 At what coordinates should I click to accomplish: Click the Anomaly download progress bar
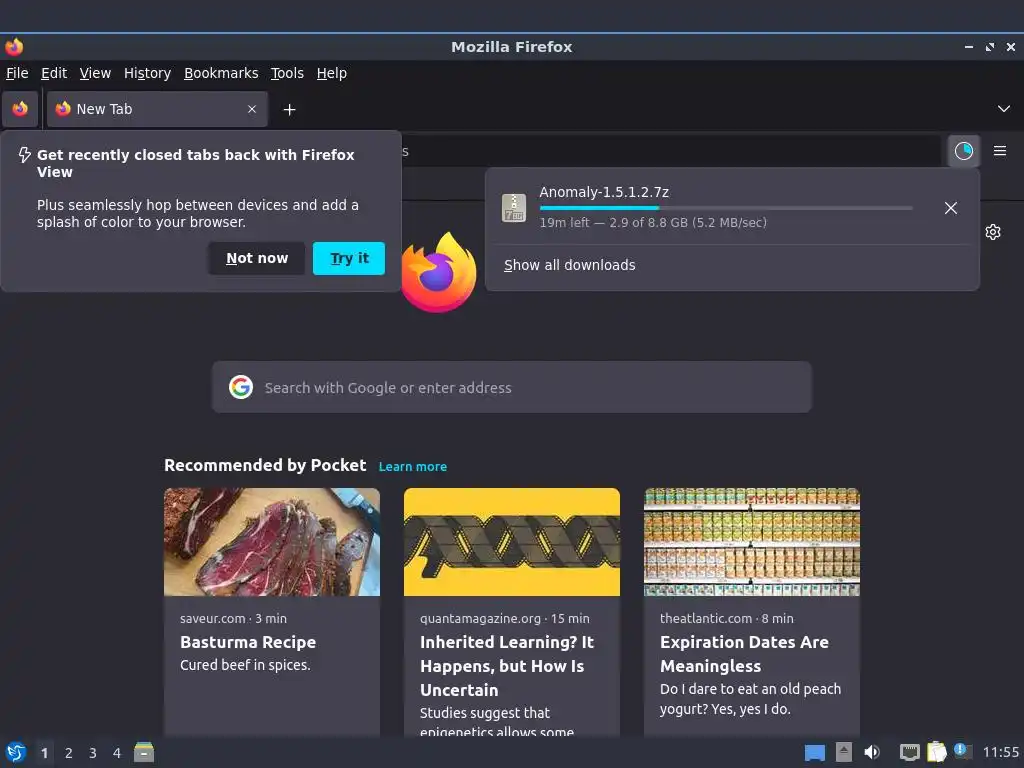[726, 208]
